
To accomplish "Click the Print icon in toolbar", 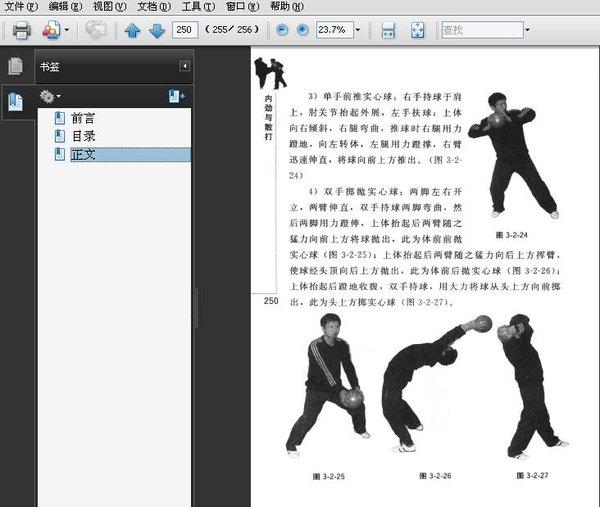I will 21,30.
